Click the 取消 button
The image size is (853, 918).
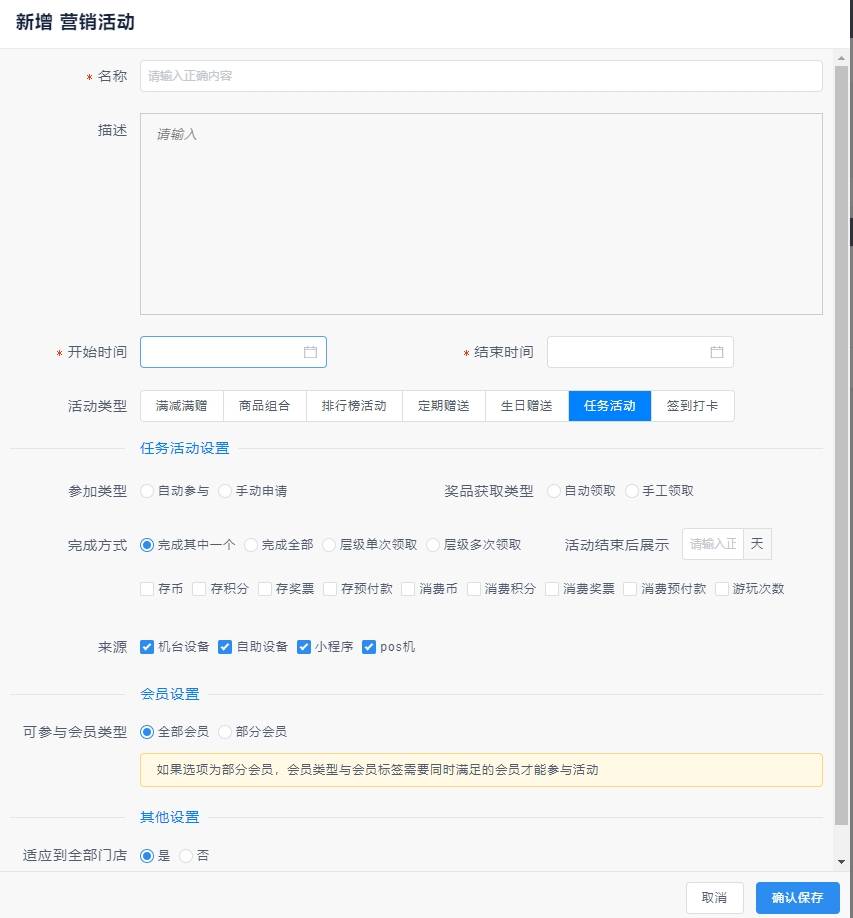(714, 898)
